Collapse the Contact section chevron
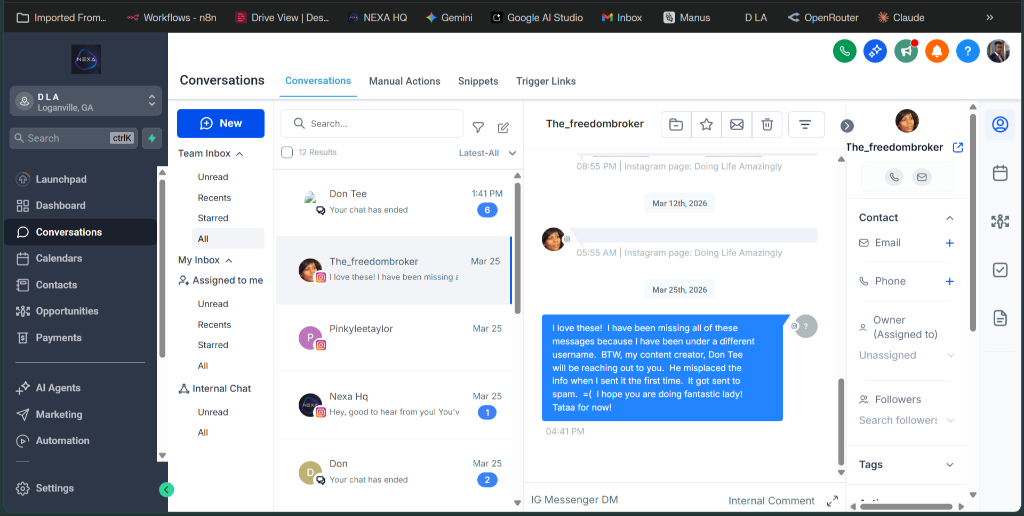The image size is (1024, 516). (950, 218)
